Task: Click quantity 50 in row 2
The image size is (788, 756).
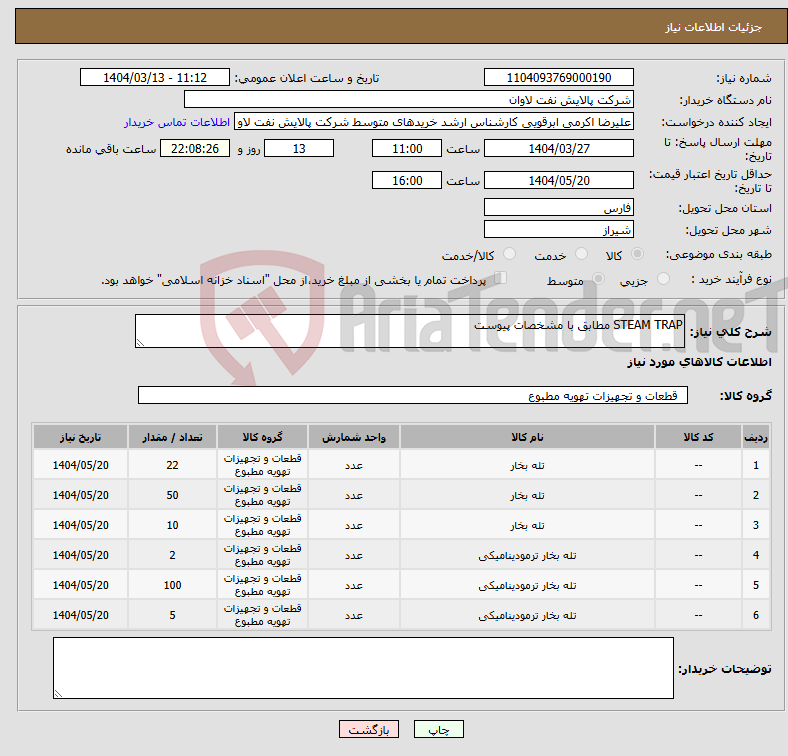Action: pos(172,496)
